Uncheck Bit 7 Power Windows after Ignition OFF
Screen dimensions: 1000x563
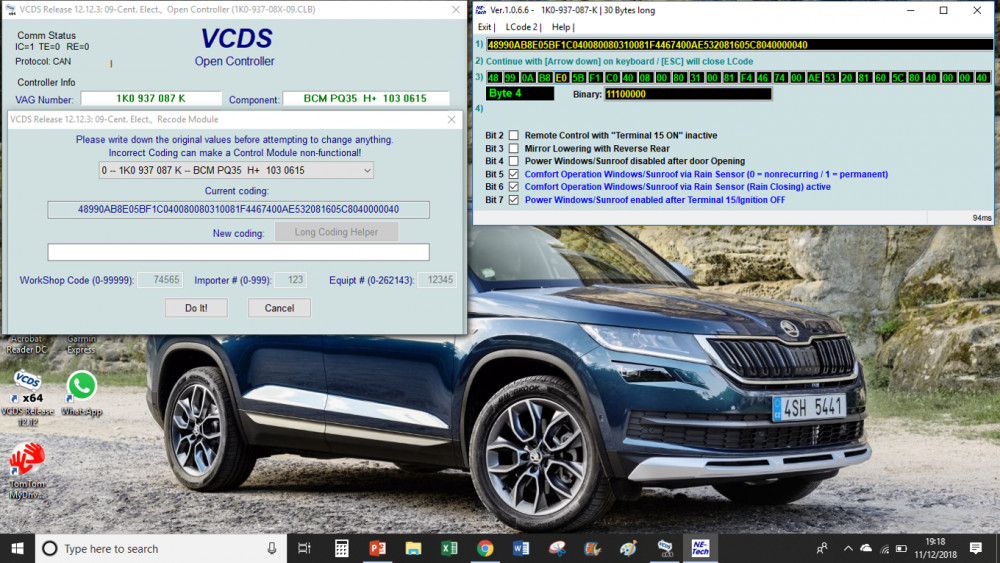point(513,200)
